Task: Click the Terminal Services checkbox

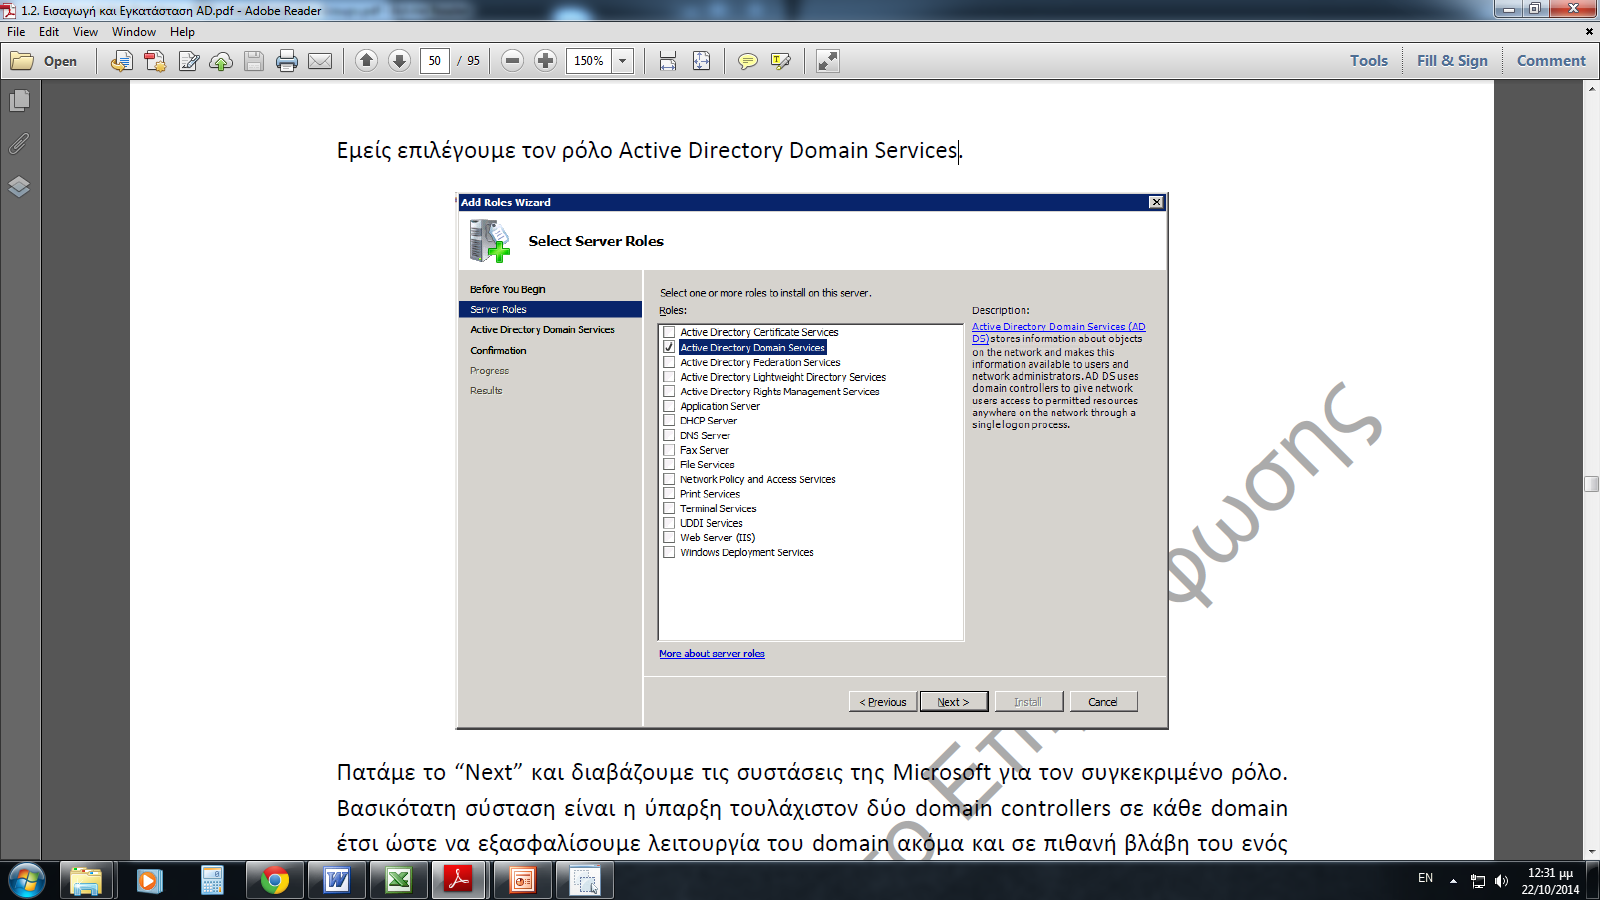Action: pos(669,508)
